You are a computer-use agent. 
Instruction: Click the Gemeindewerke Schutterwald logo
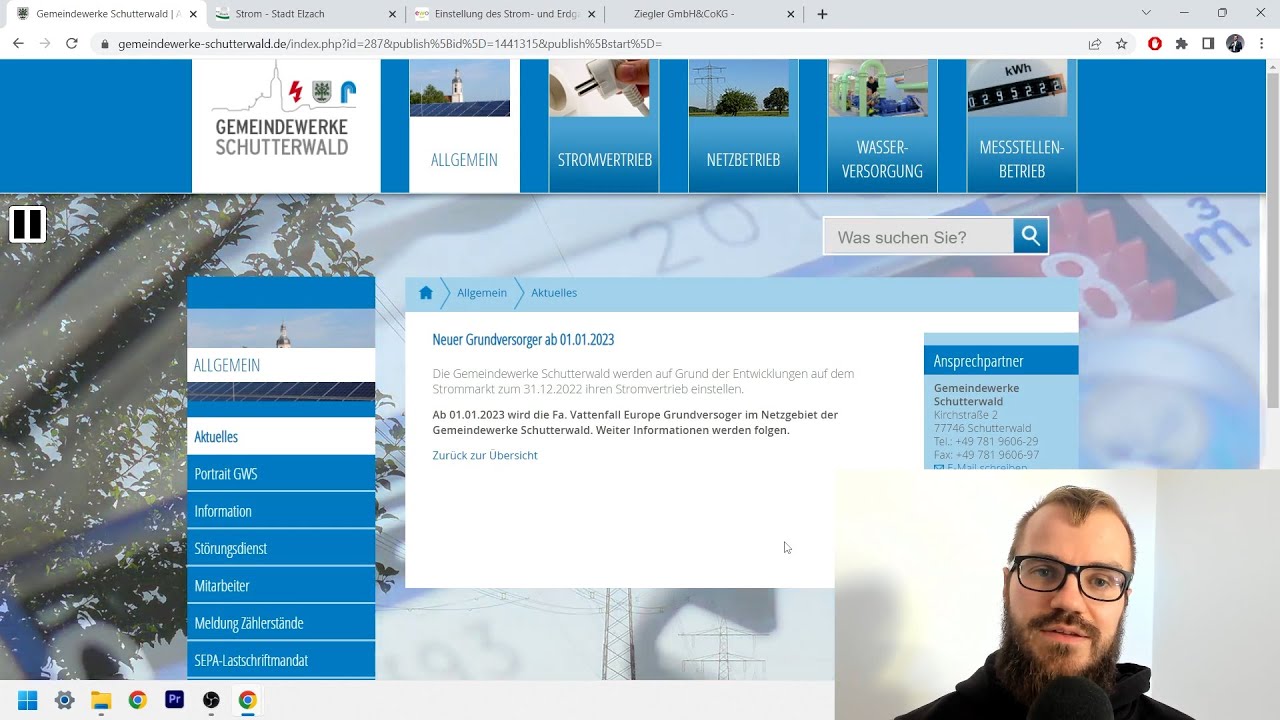click(286, 110)
